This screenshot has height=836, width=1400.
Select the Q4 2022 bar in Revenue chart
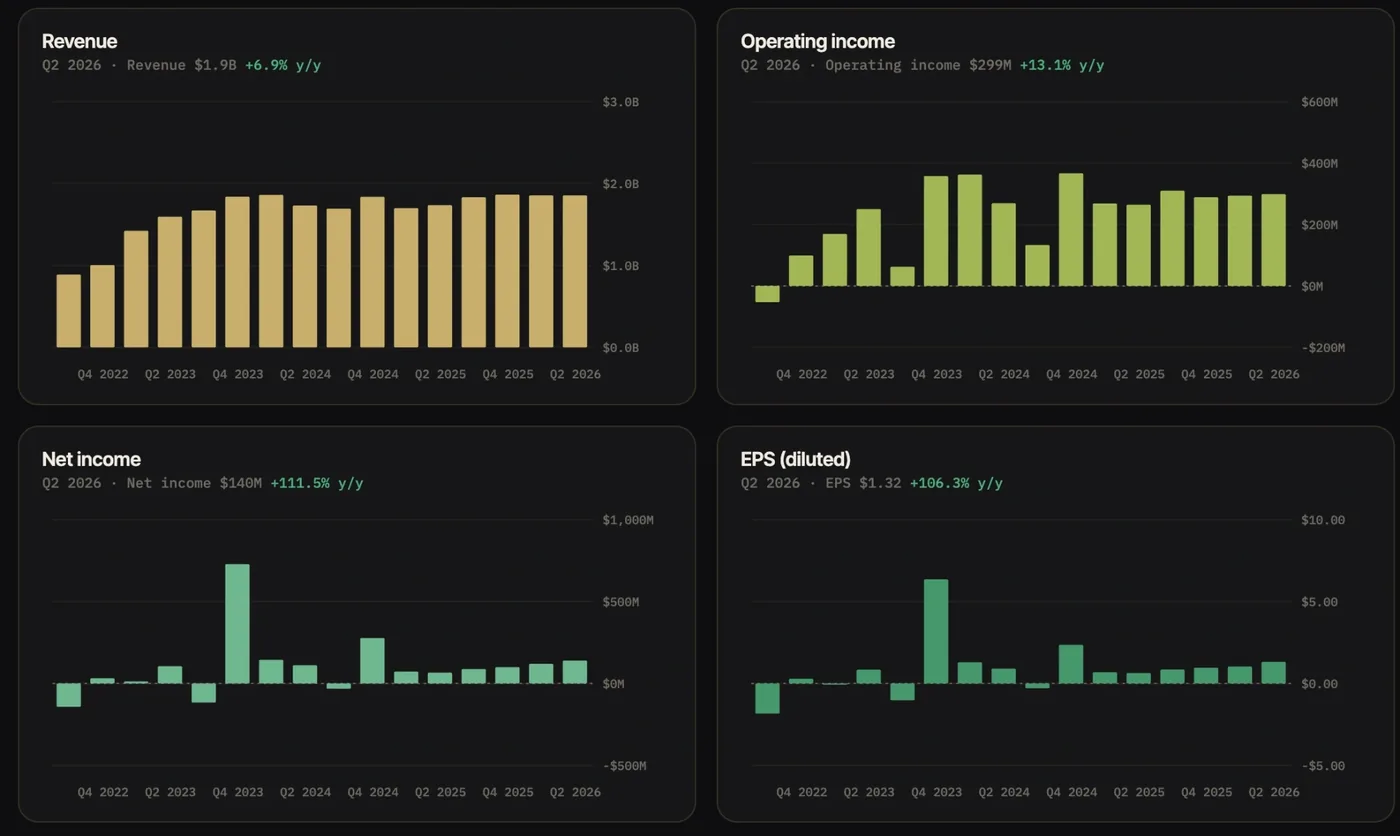pyautogui.click(x=102, y=306)
